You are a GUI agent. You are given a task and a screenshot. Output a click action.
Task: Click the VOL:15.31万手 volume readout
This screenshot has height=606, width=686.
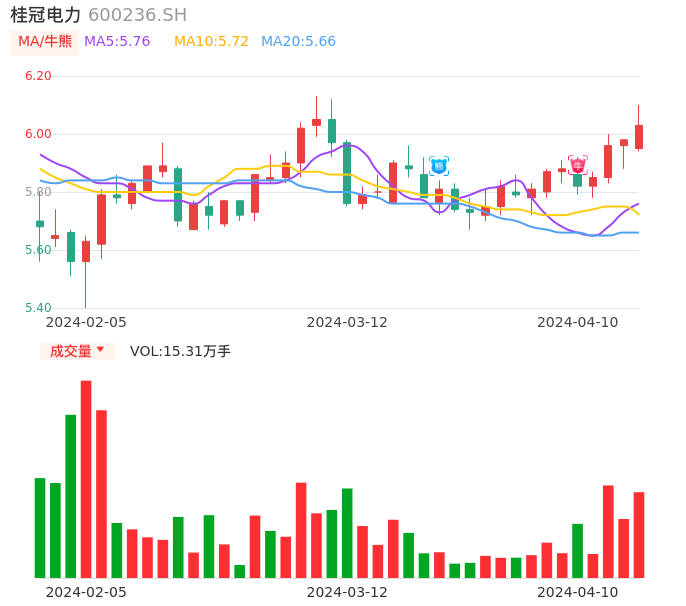180,351
